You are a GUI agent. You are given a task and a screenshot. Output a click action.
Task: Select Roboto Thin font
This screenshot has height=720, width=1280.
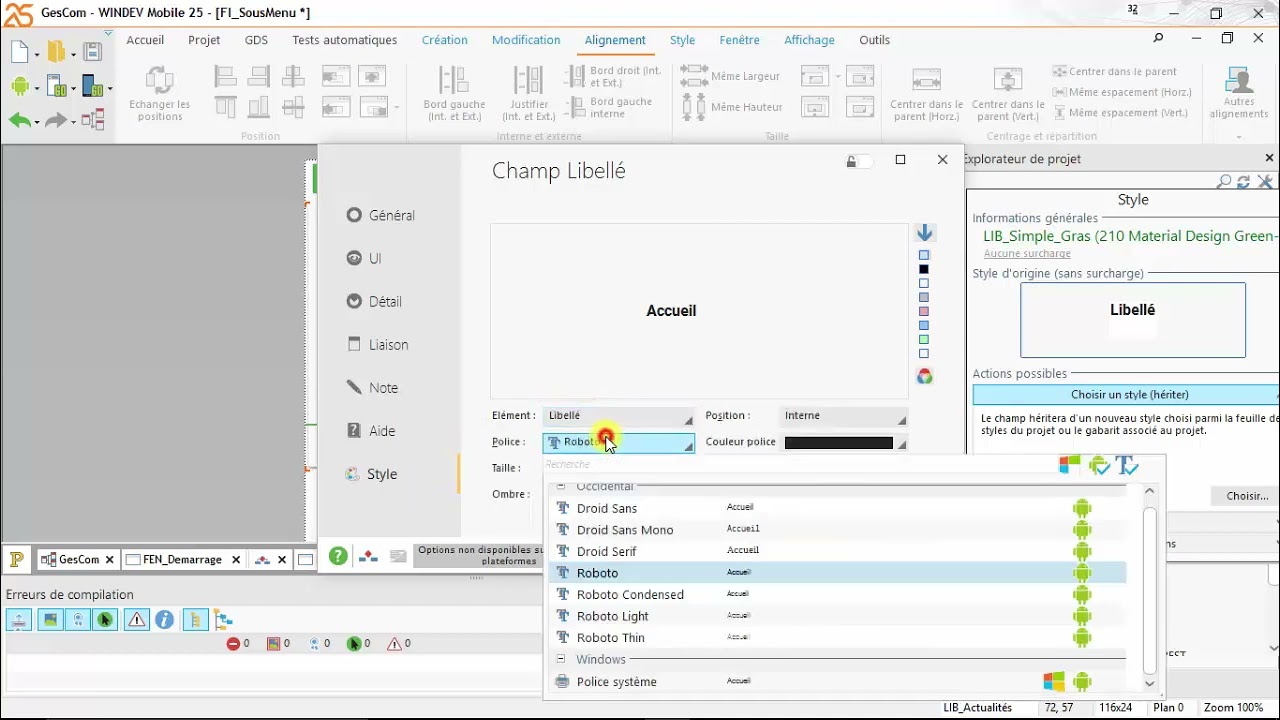click(x=837, y=638)
